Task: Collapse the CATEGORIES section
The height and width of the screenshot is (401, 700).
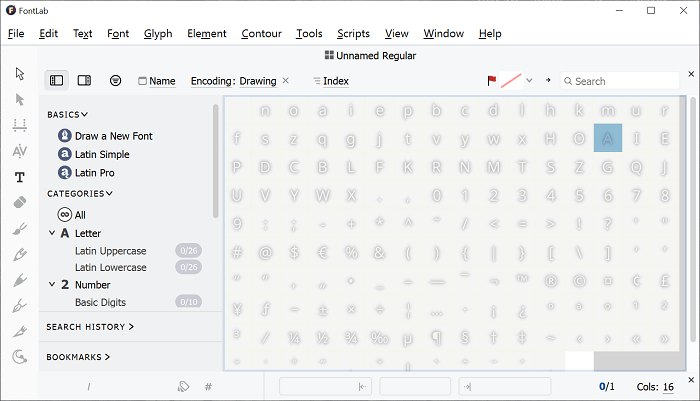Action: click(x=80, y=193)
